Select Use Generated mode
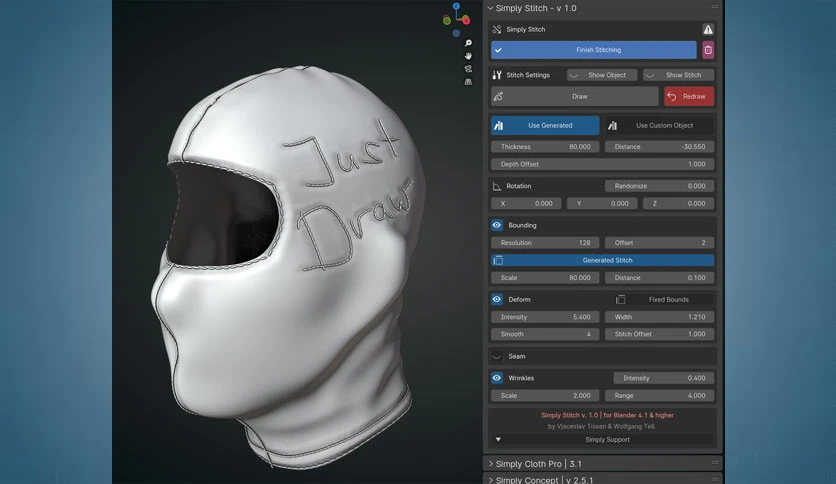Image resolution: width=836 pixels, height=484 pixels. click(x=545, y=126)
